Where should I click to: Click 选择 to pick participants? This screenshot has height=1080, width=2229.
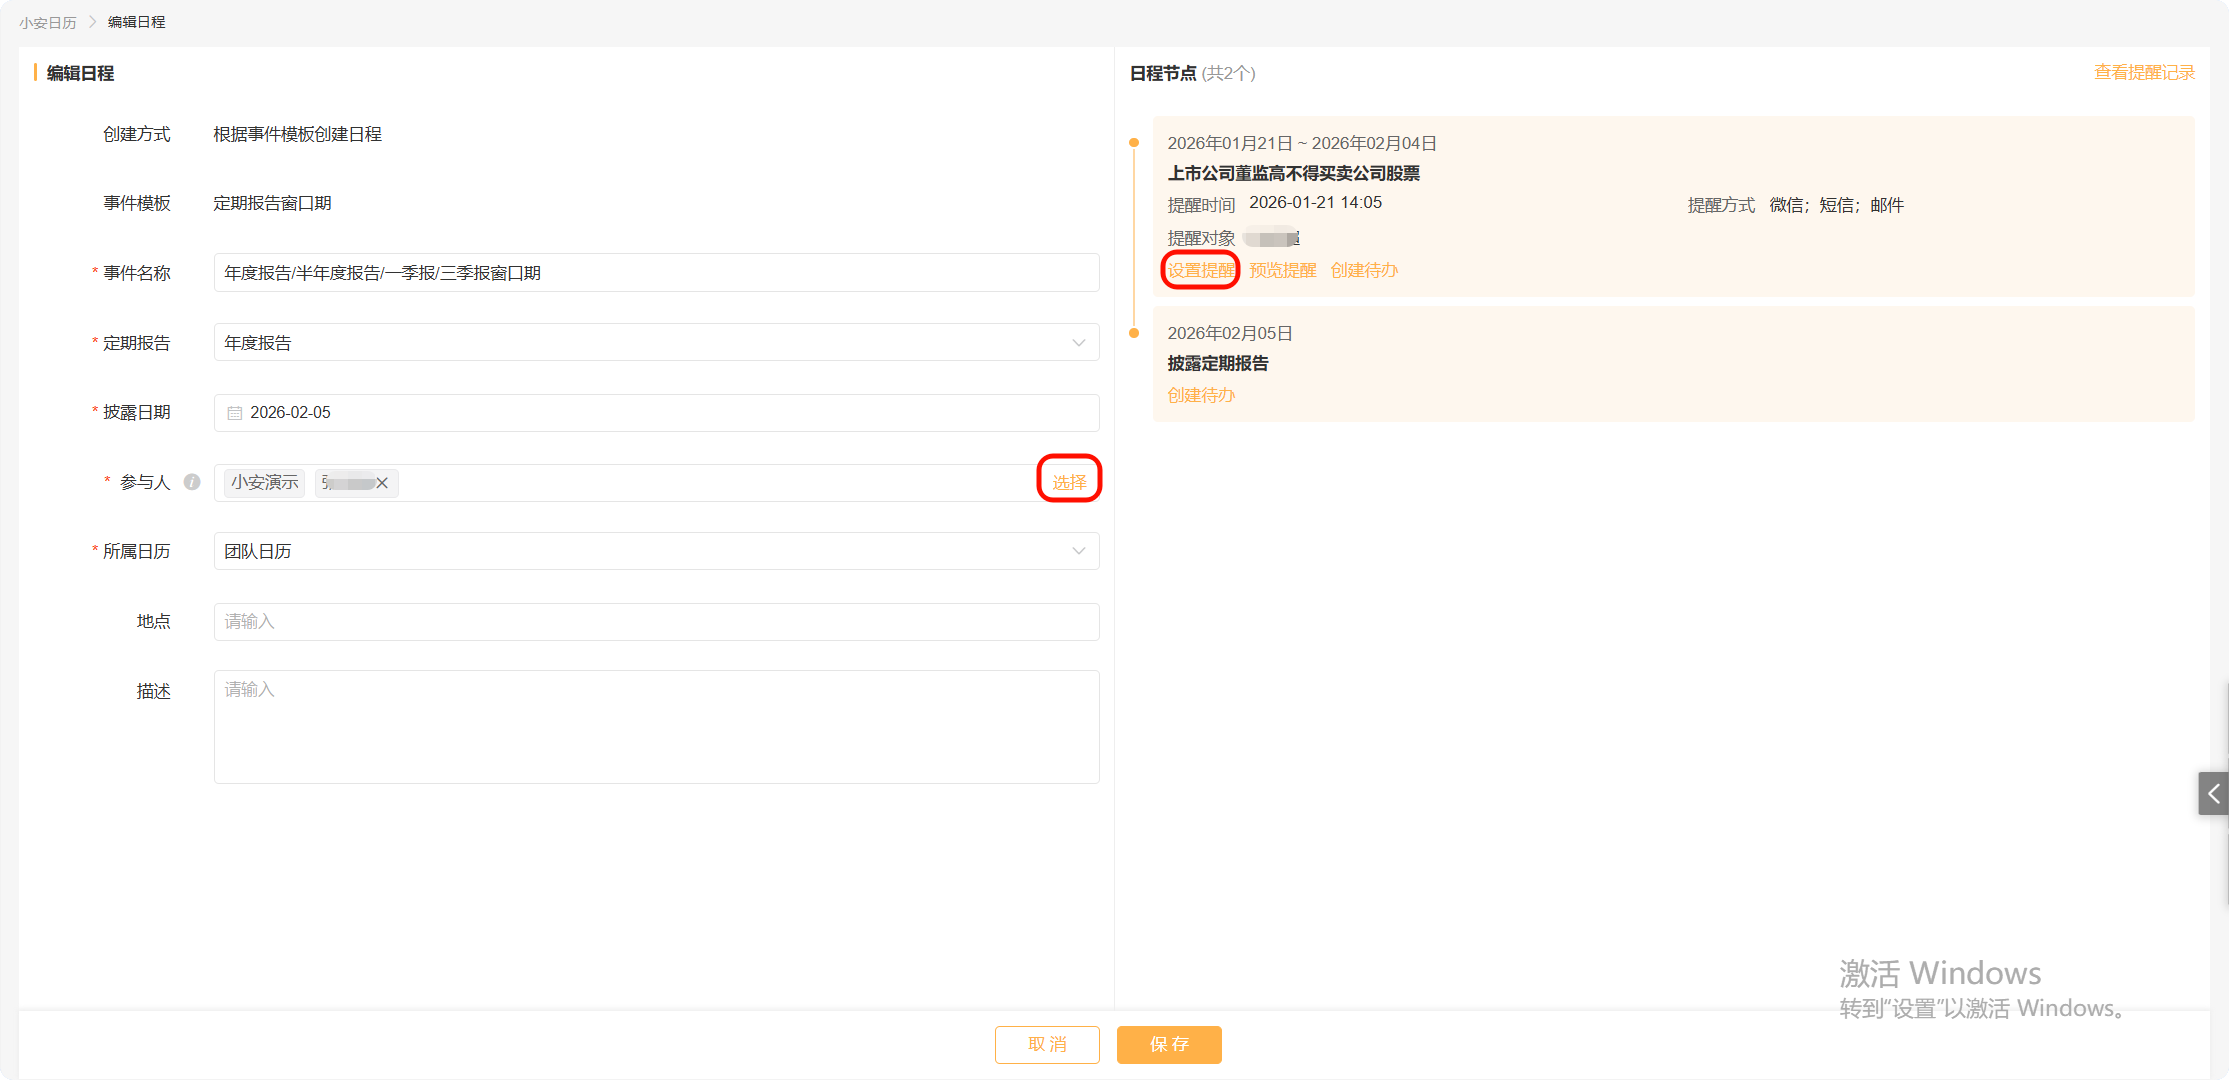[1069, 482]
